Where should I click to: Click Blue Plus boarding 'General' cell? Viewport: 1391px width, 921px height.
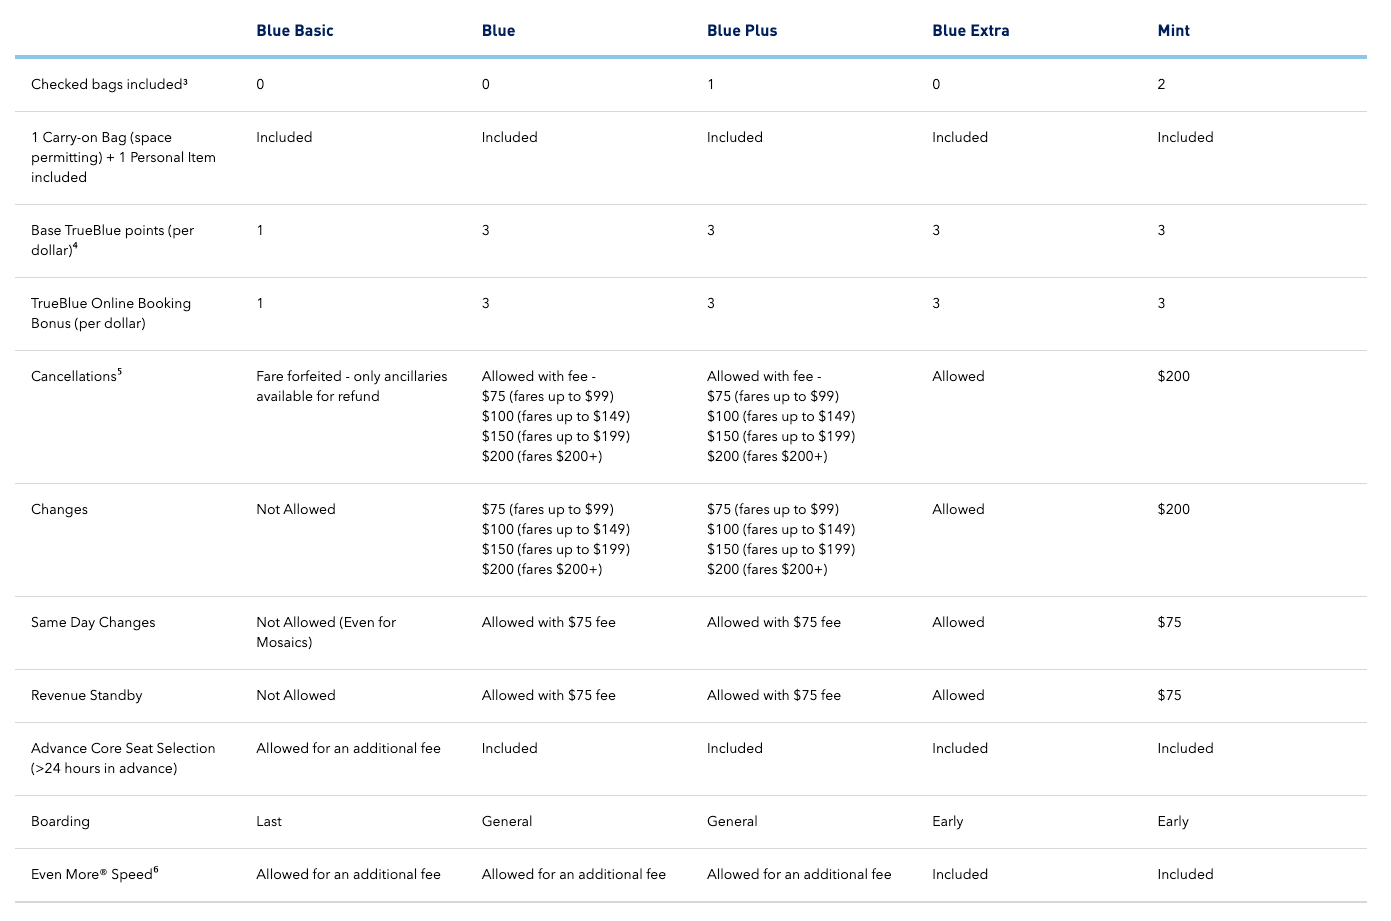coord(732,821)
